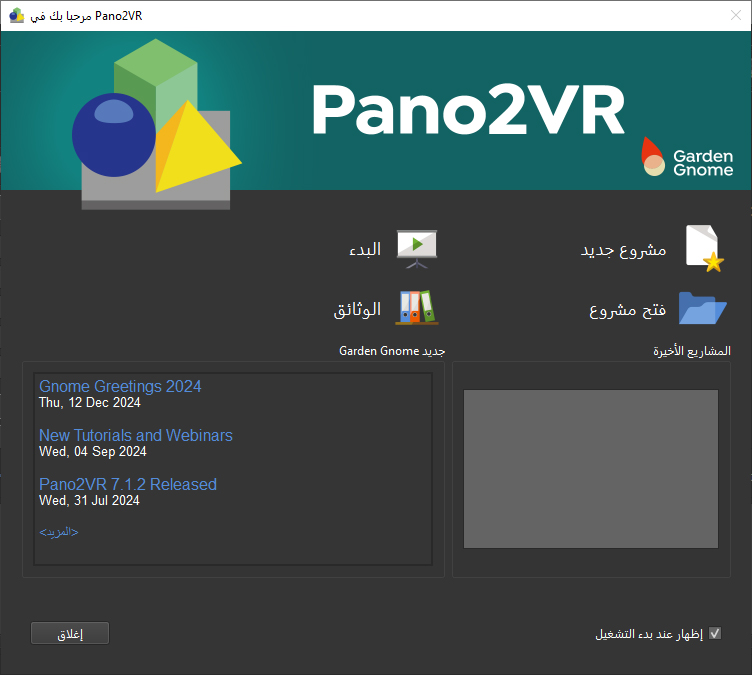Click the 'البدء' label
Viewport: 752px width, 675px height.
click(x=365, y=249)
